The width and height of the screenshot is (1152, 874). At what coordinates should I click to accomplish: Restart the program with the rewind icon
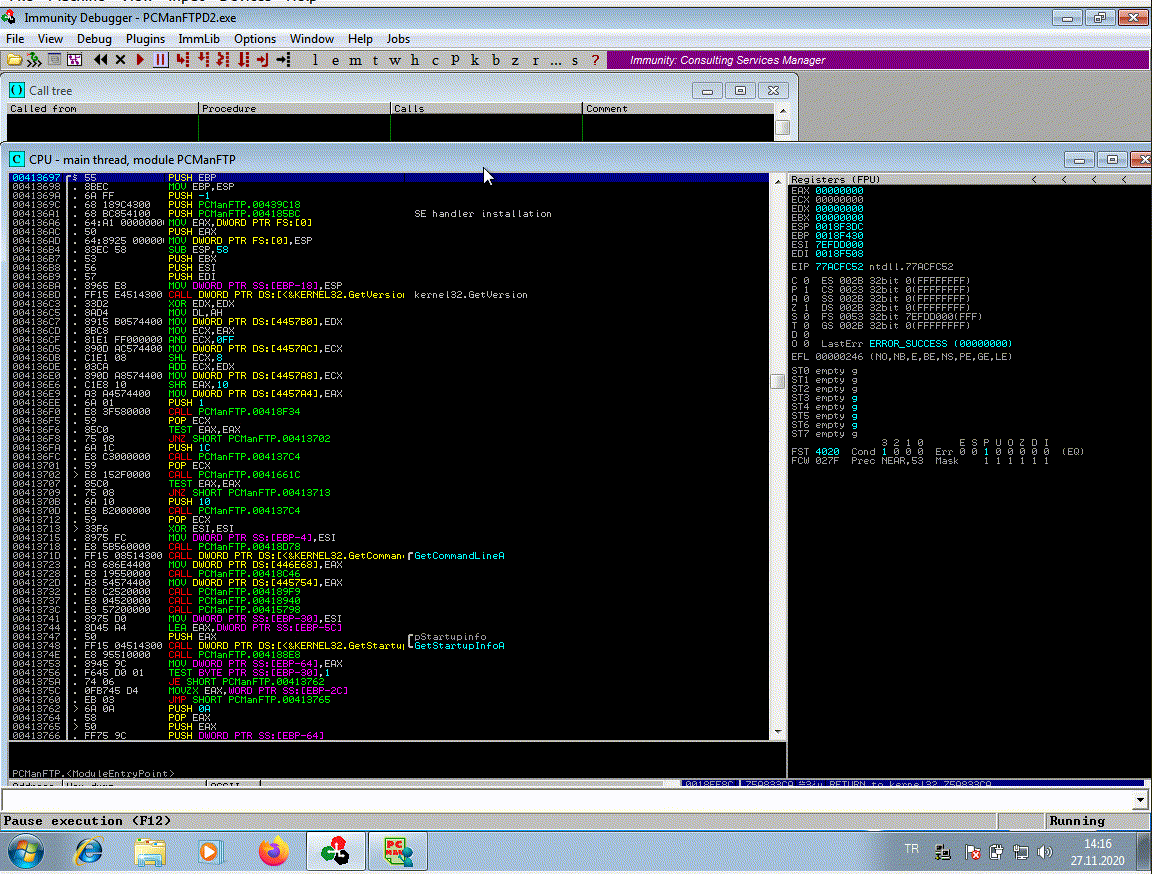click(101, 60)
